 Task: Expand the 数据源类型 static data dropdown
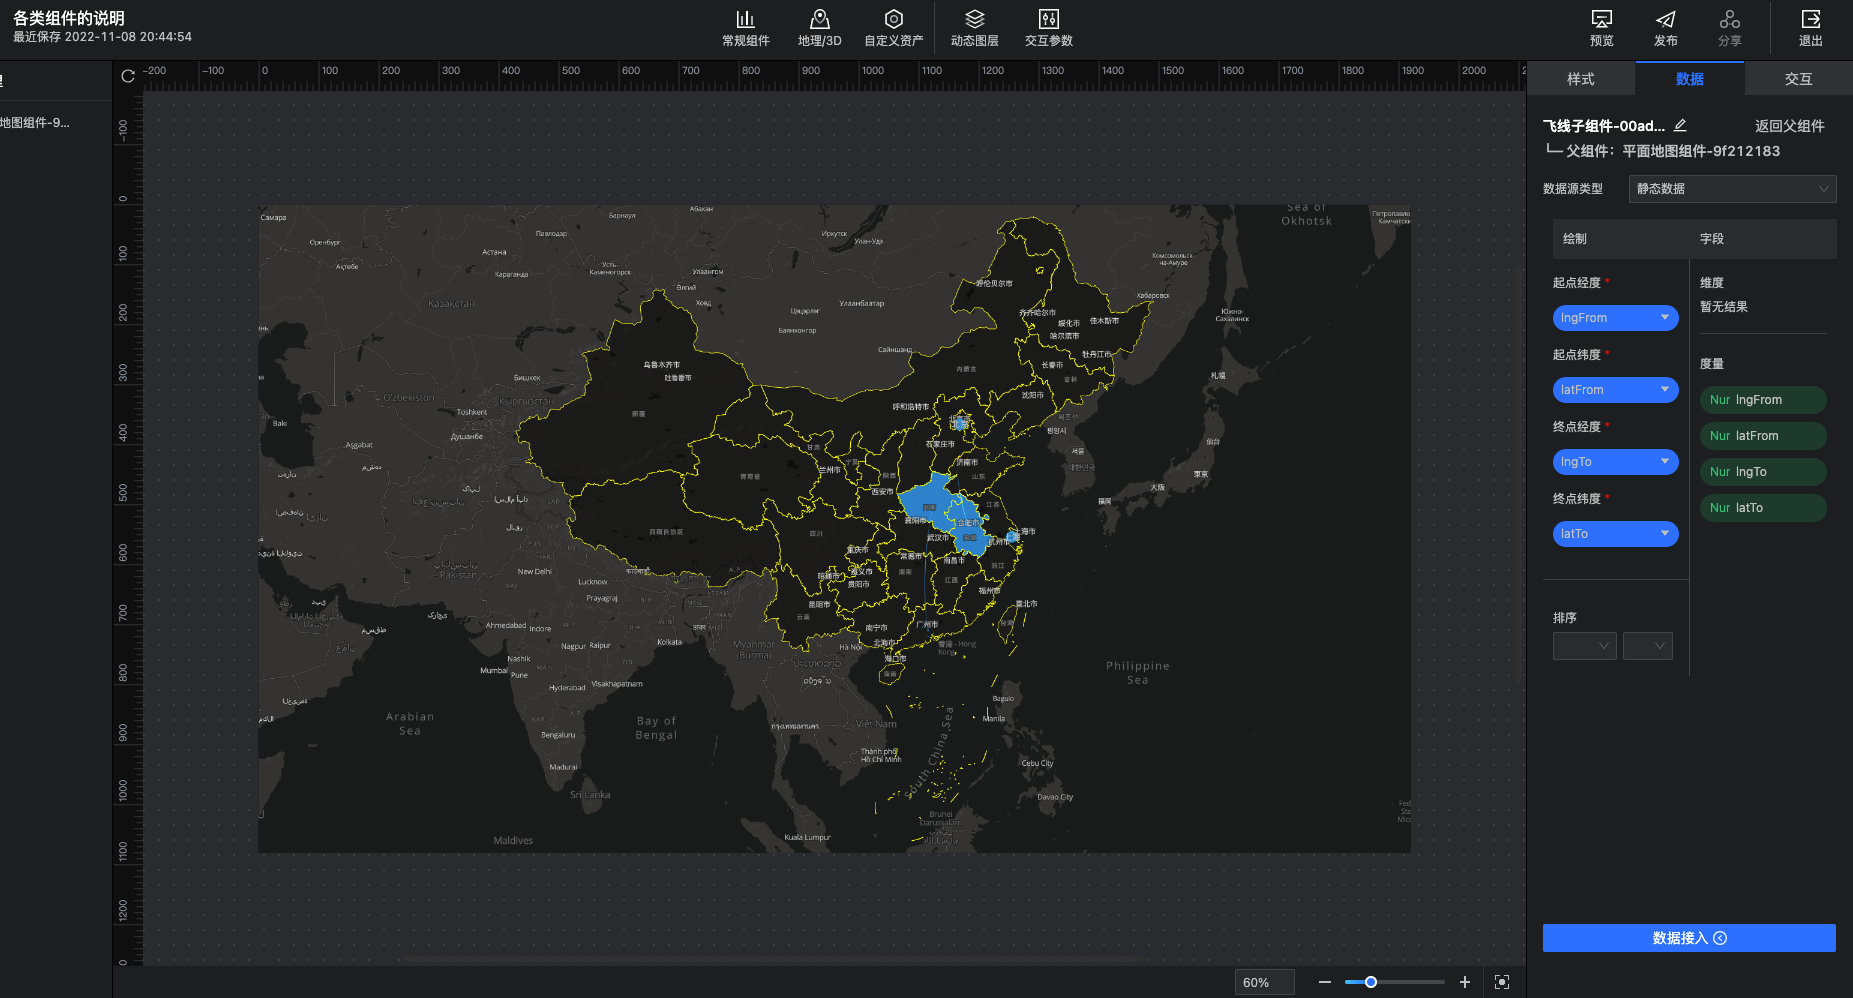1732,189
